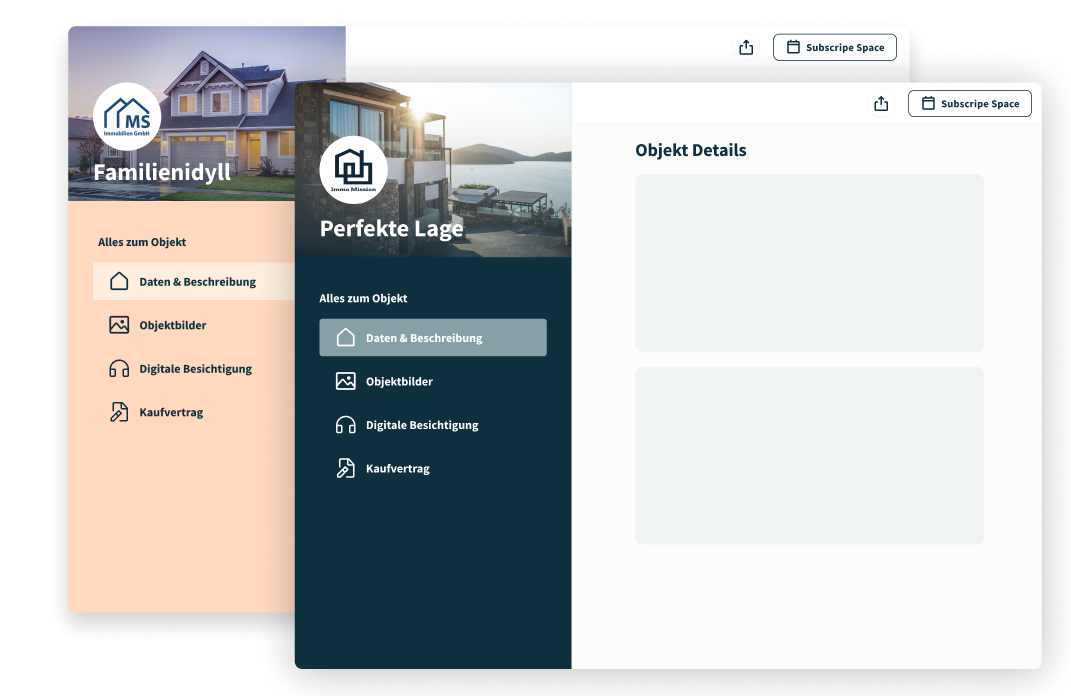Click the share icon in the Familienidyll window
The height and width of the screenshot is (696, 1071).
[746, 47]
